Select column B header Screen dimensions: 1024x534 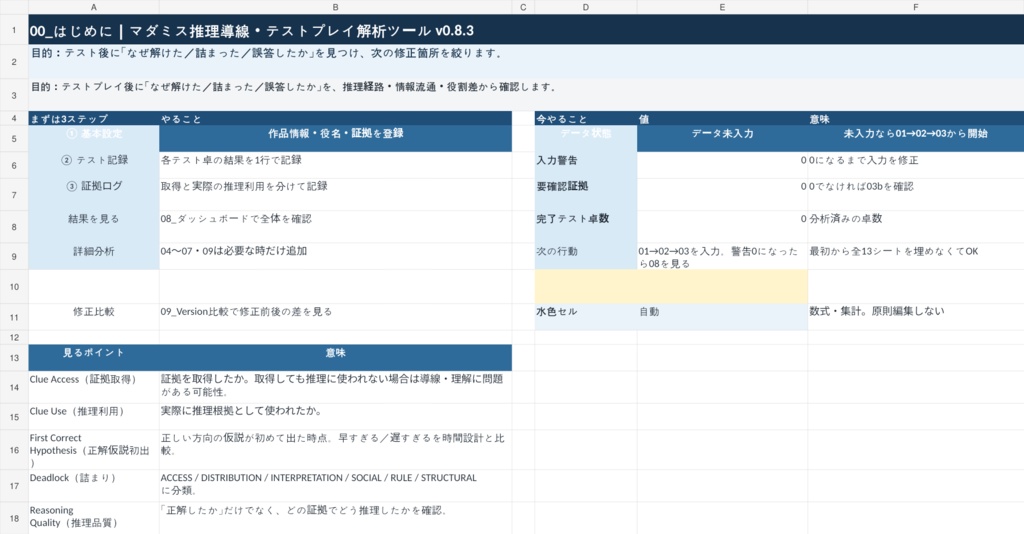tap(335, 7)
